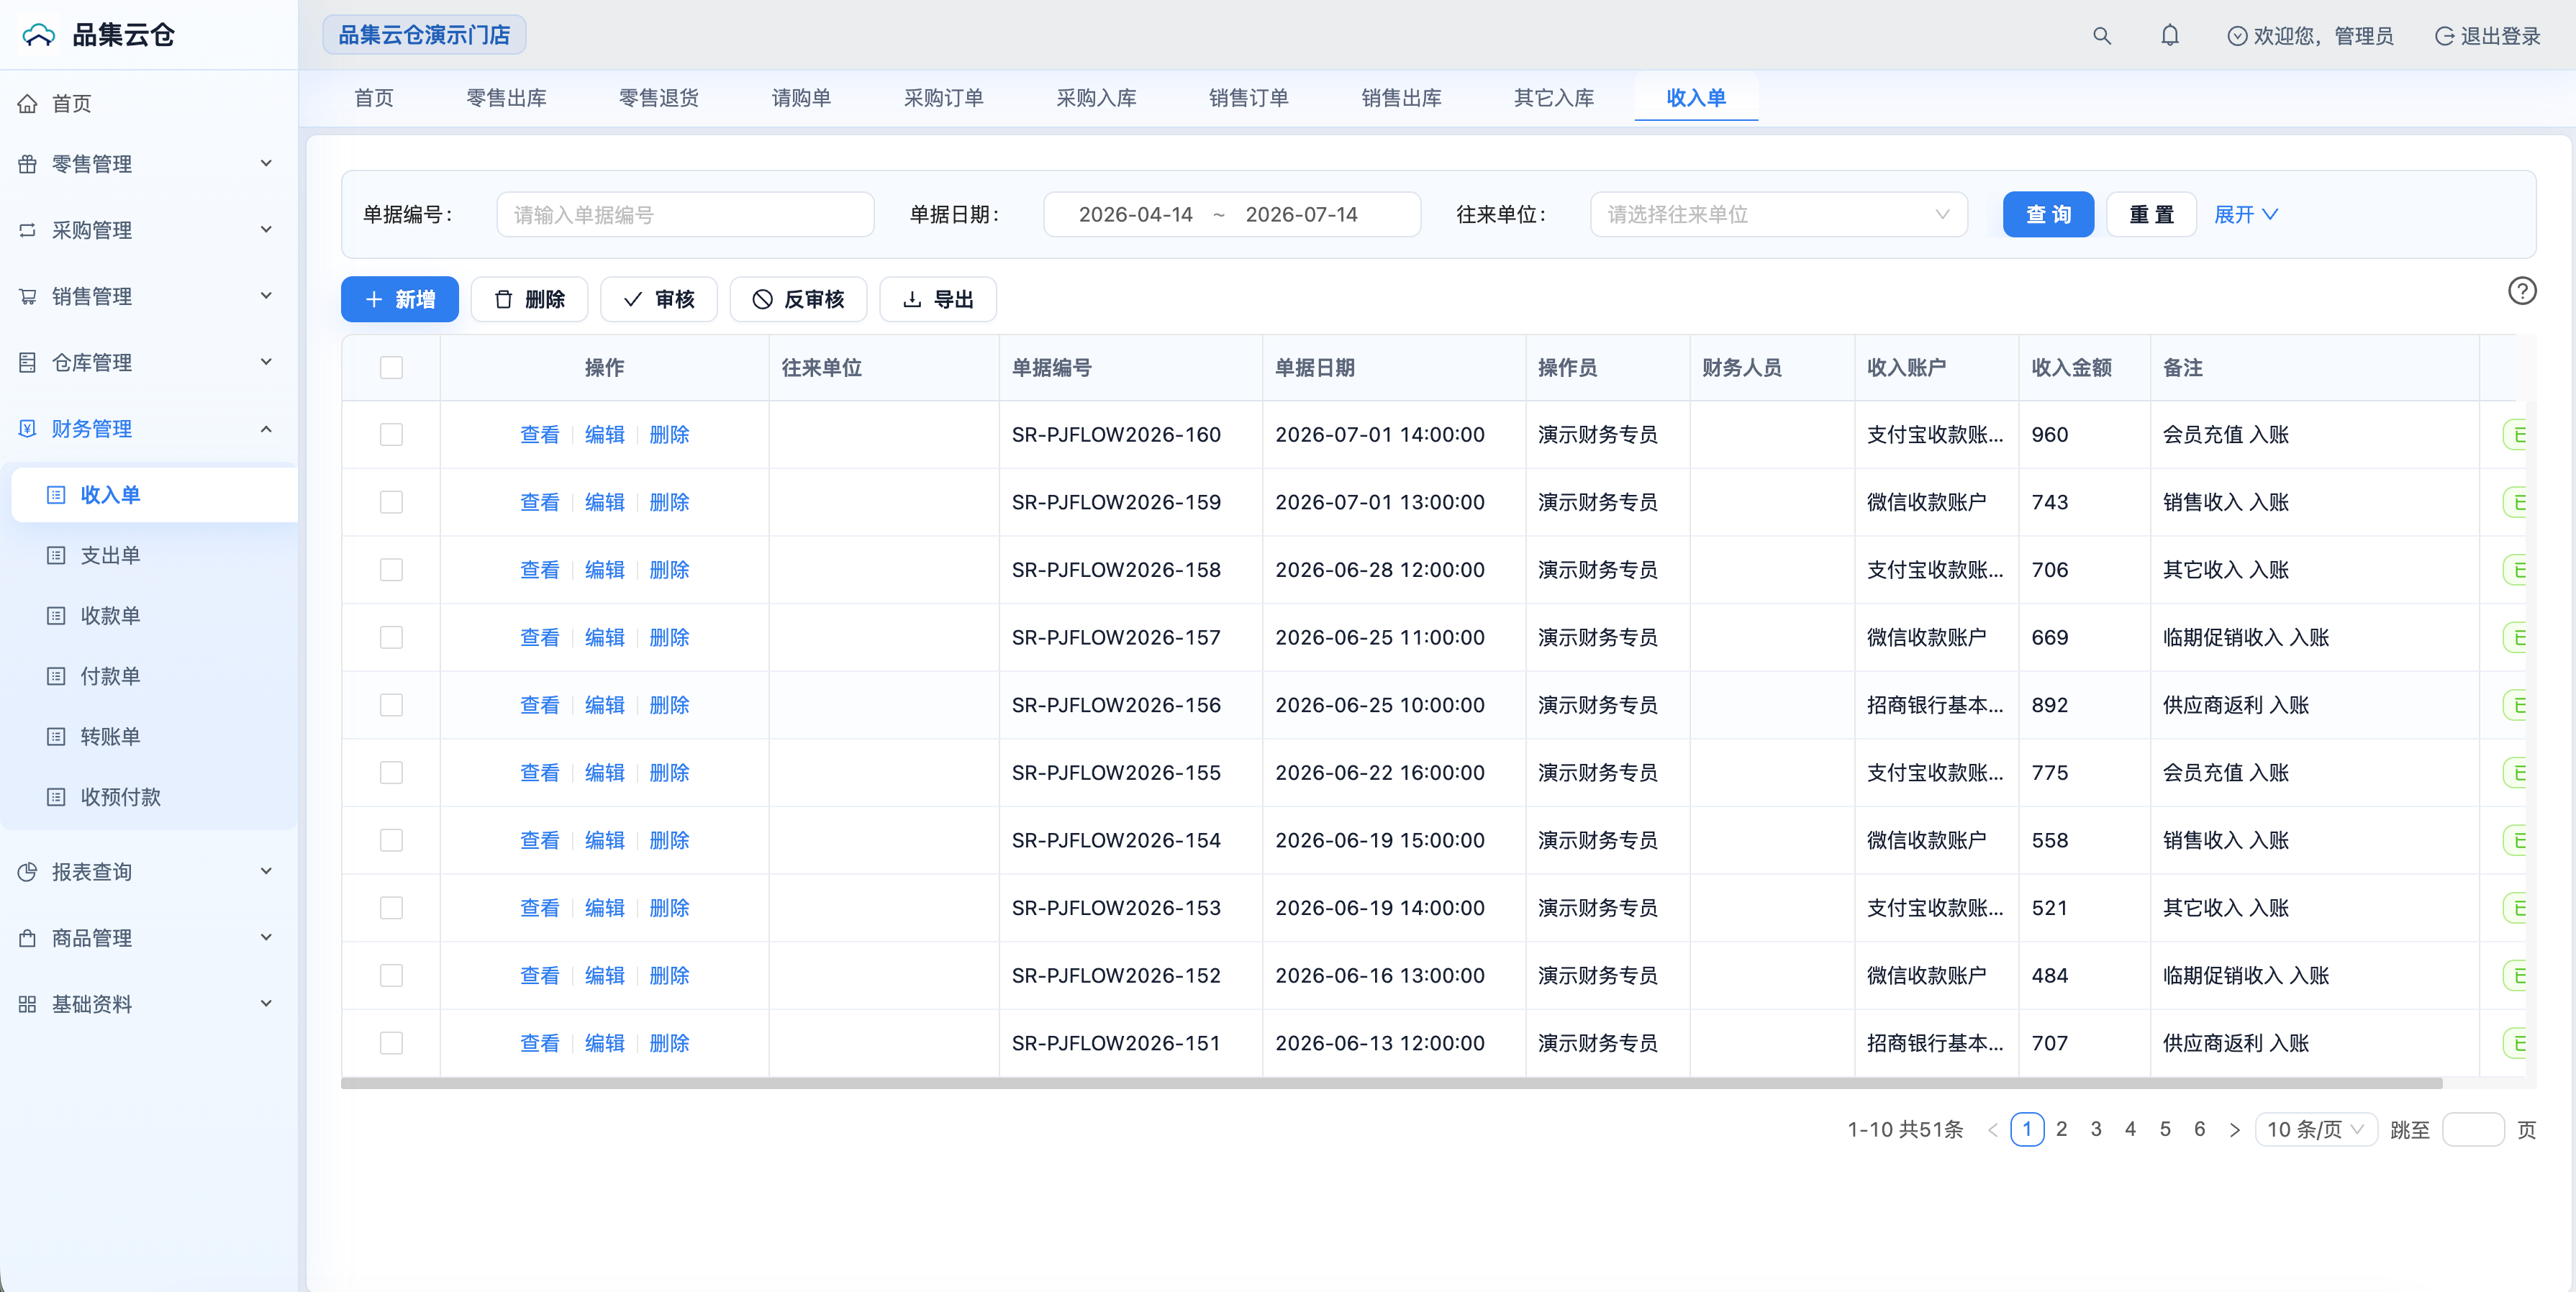Screen dimensions: 2576x1292
Task: Click the gift icon for 零售管理
Action: click(28, 164)
